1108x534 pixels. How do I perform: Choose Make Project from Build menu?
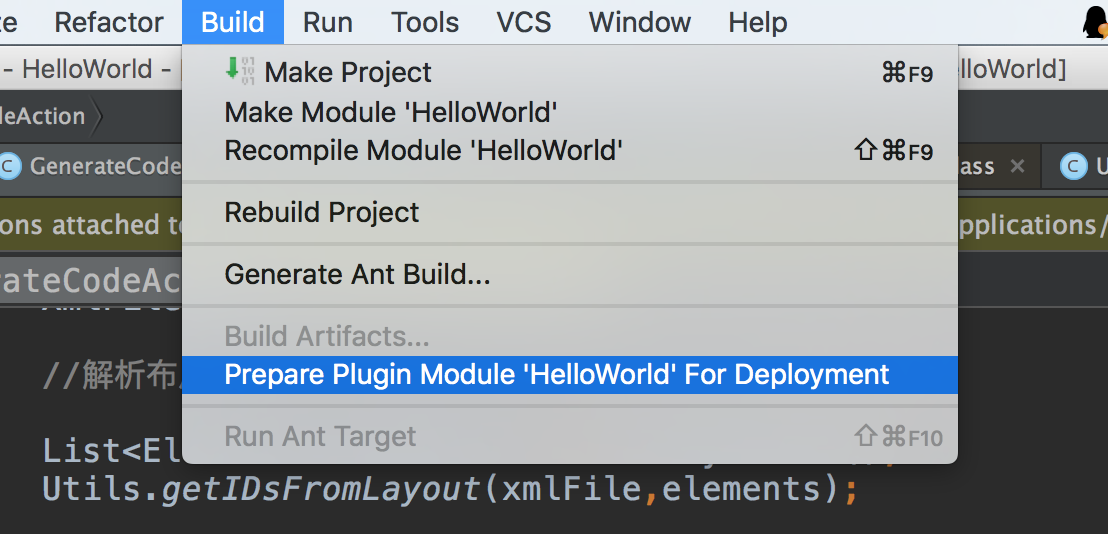click(348, 72)
